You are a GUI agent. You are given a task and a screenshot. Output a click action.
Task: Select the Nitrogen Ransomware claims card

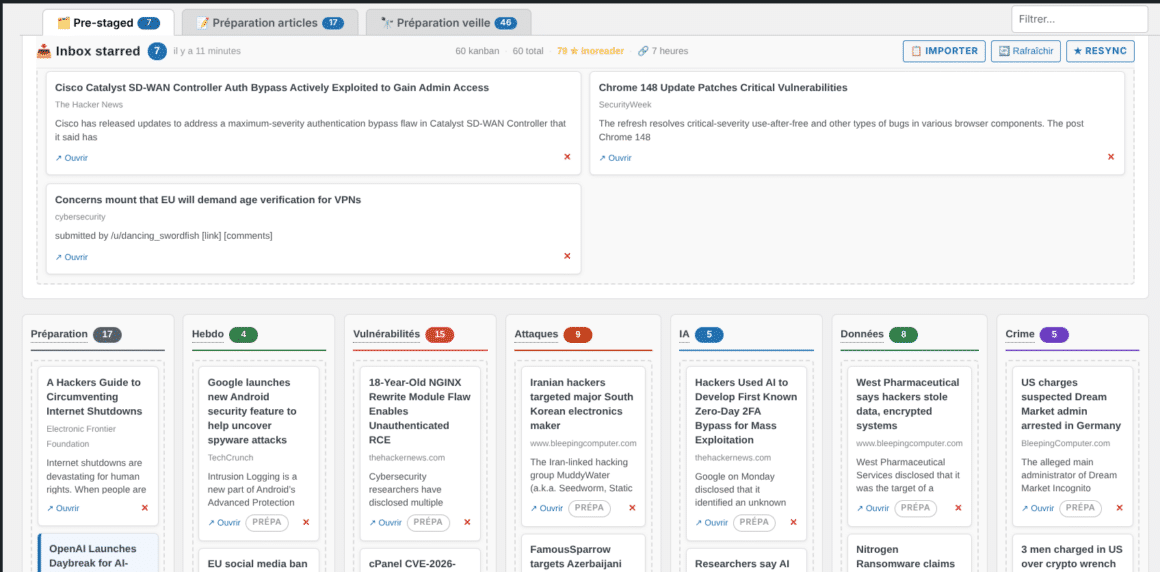[x=909, y=553]
